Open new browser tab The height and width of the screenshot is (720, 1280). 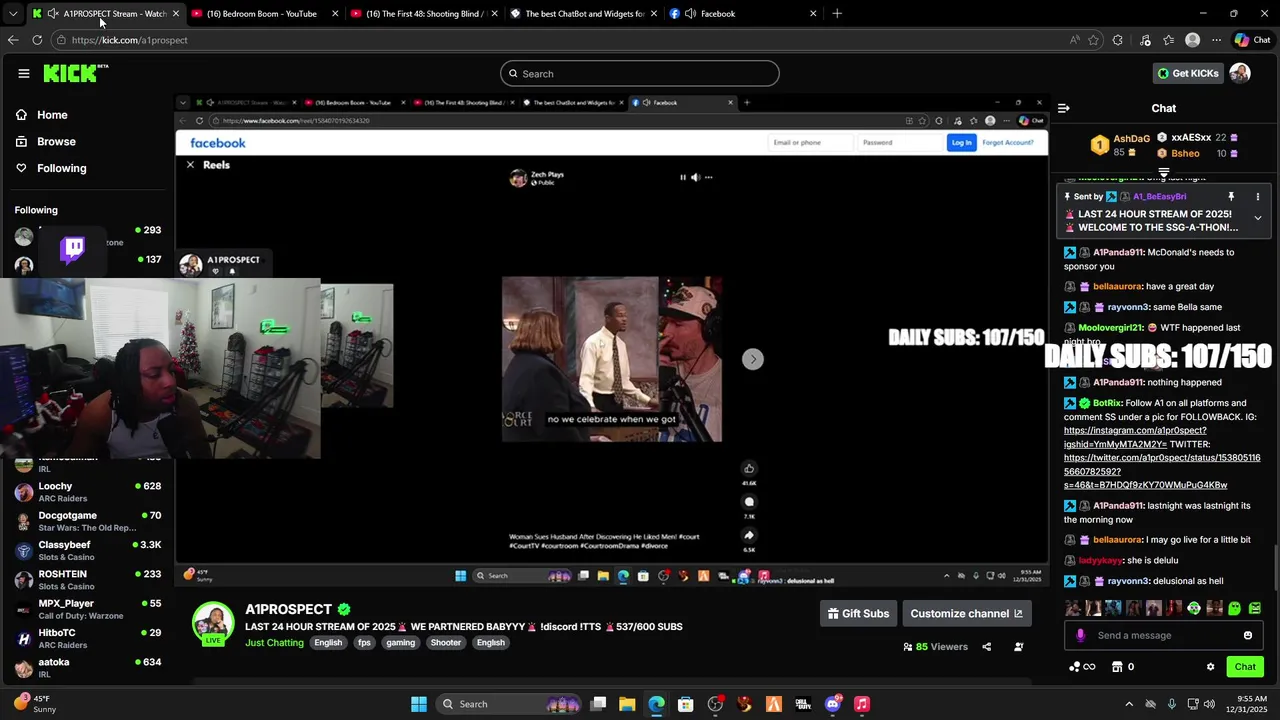click(837, 14)
